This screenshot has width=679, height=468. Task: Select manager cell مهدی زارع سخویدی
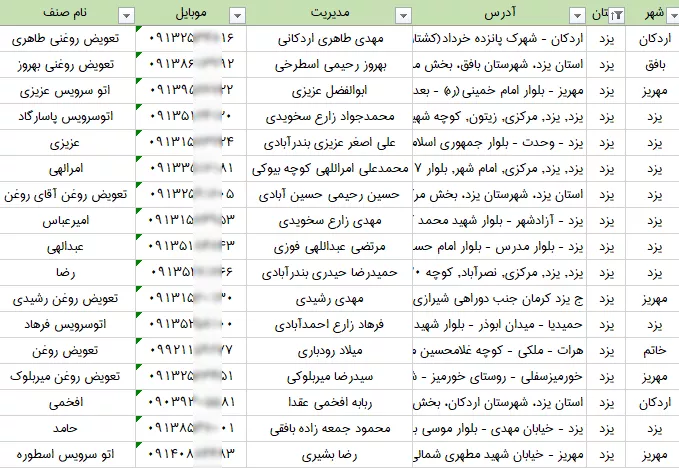(x=330, y=221)
